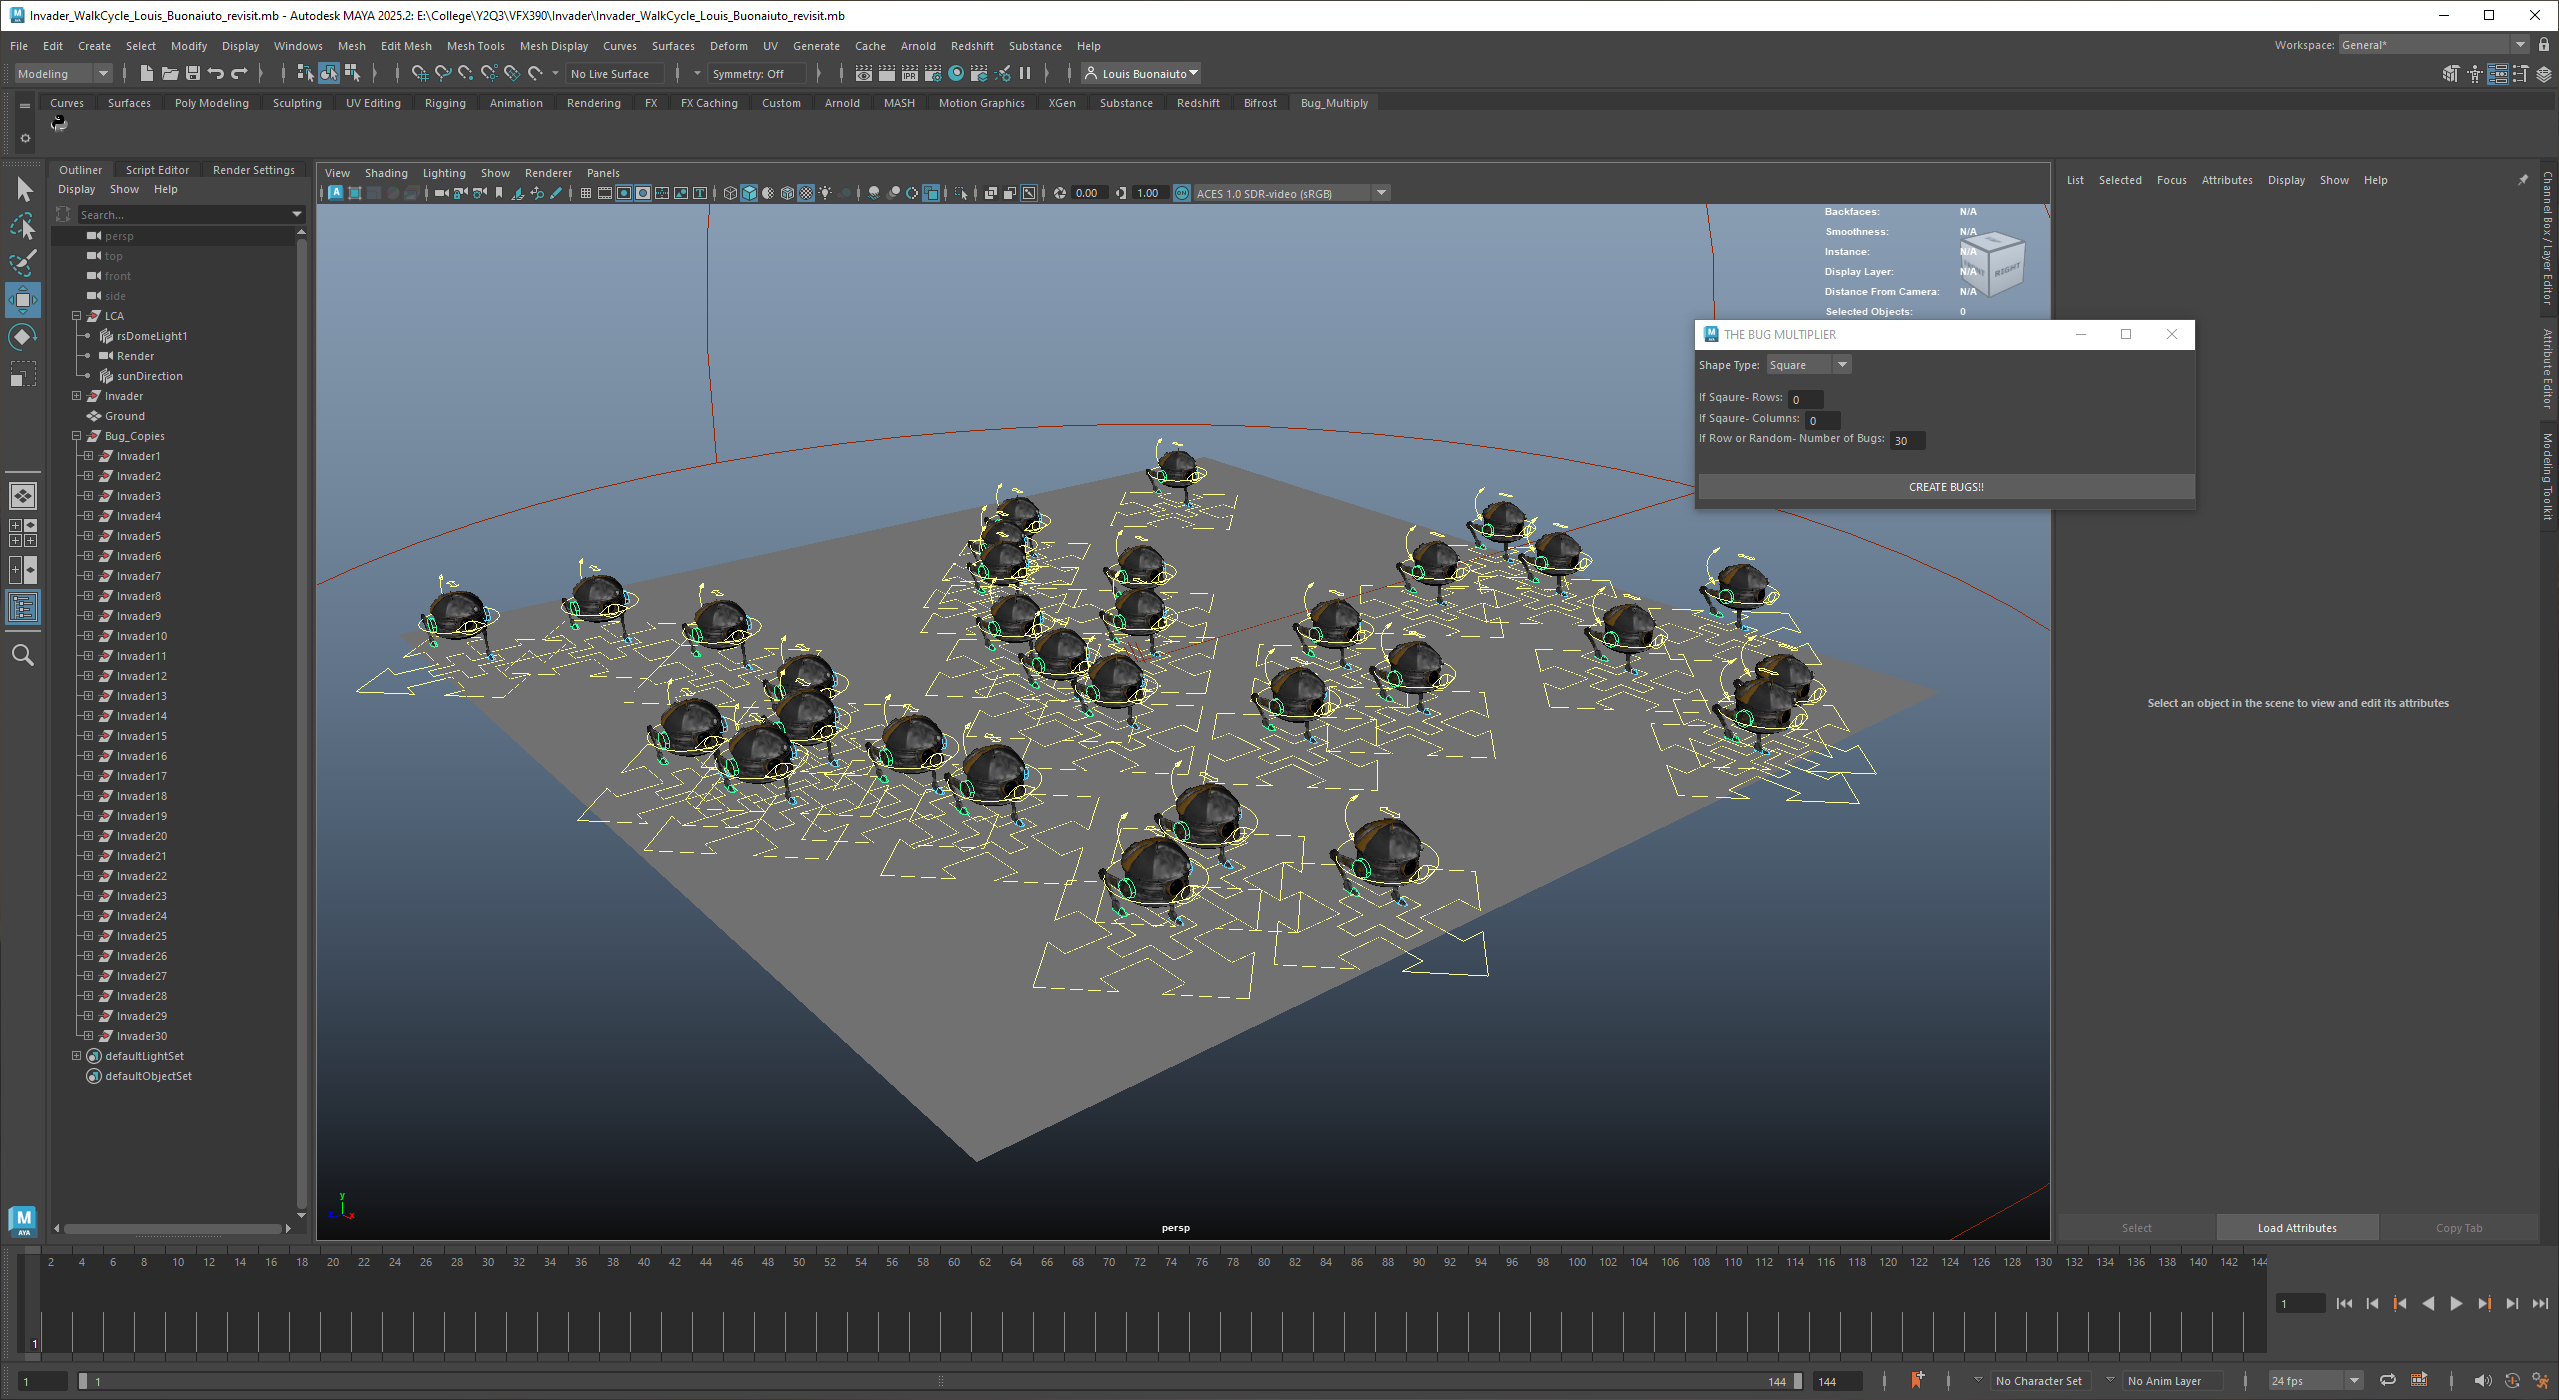2559x1400 pixels.
Task: Collapse the Bug_Copies group in Outliner
Action: pyautogui.click(x=76, y=436)
